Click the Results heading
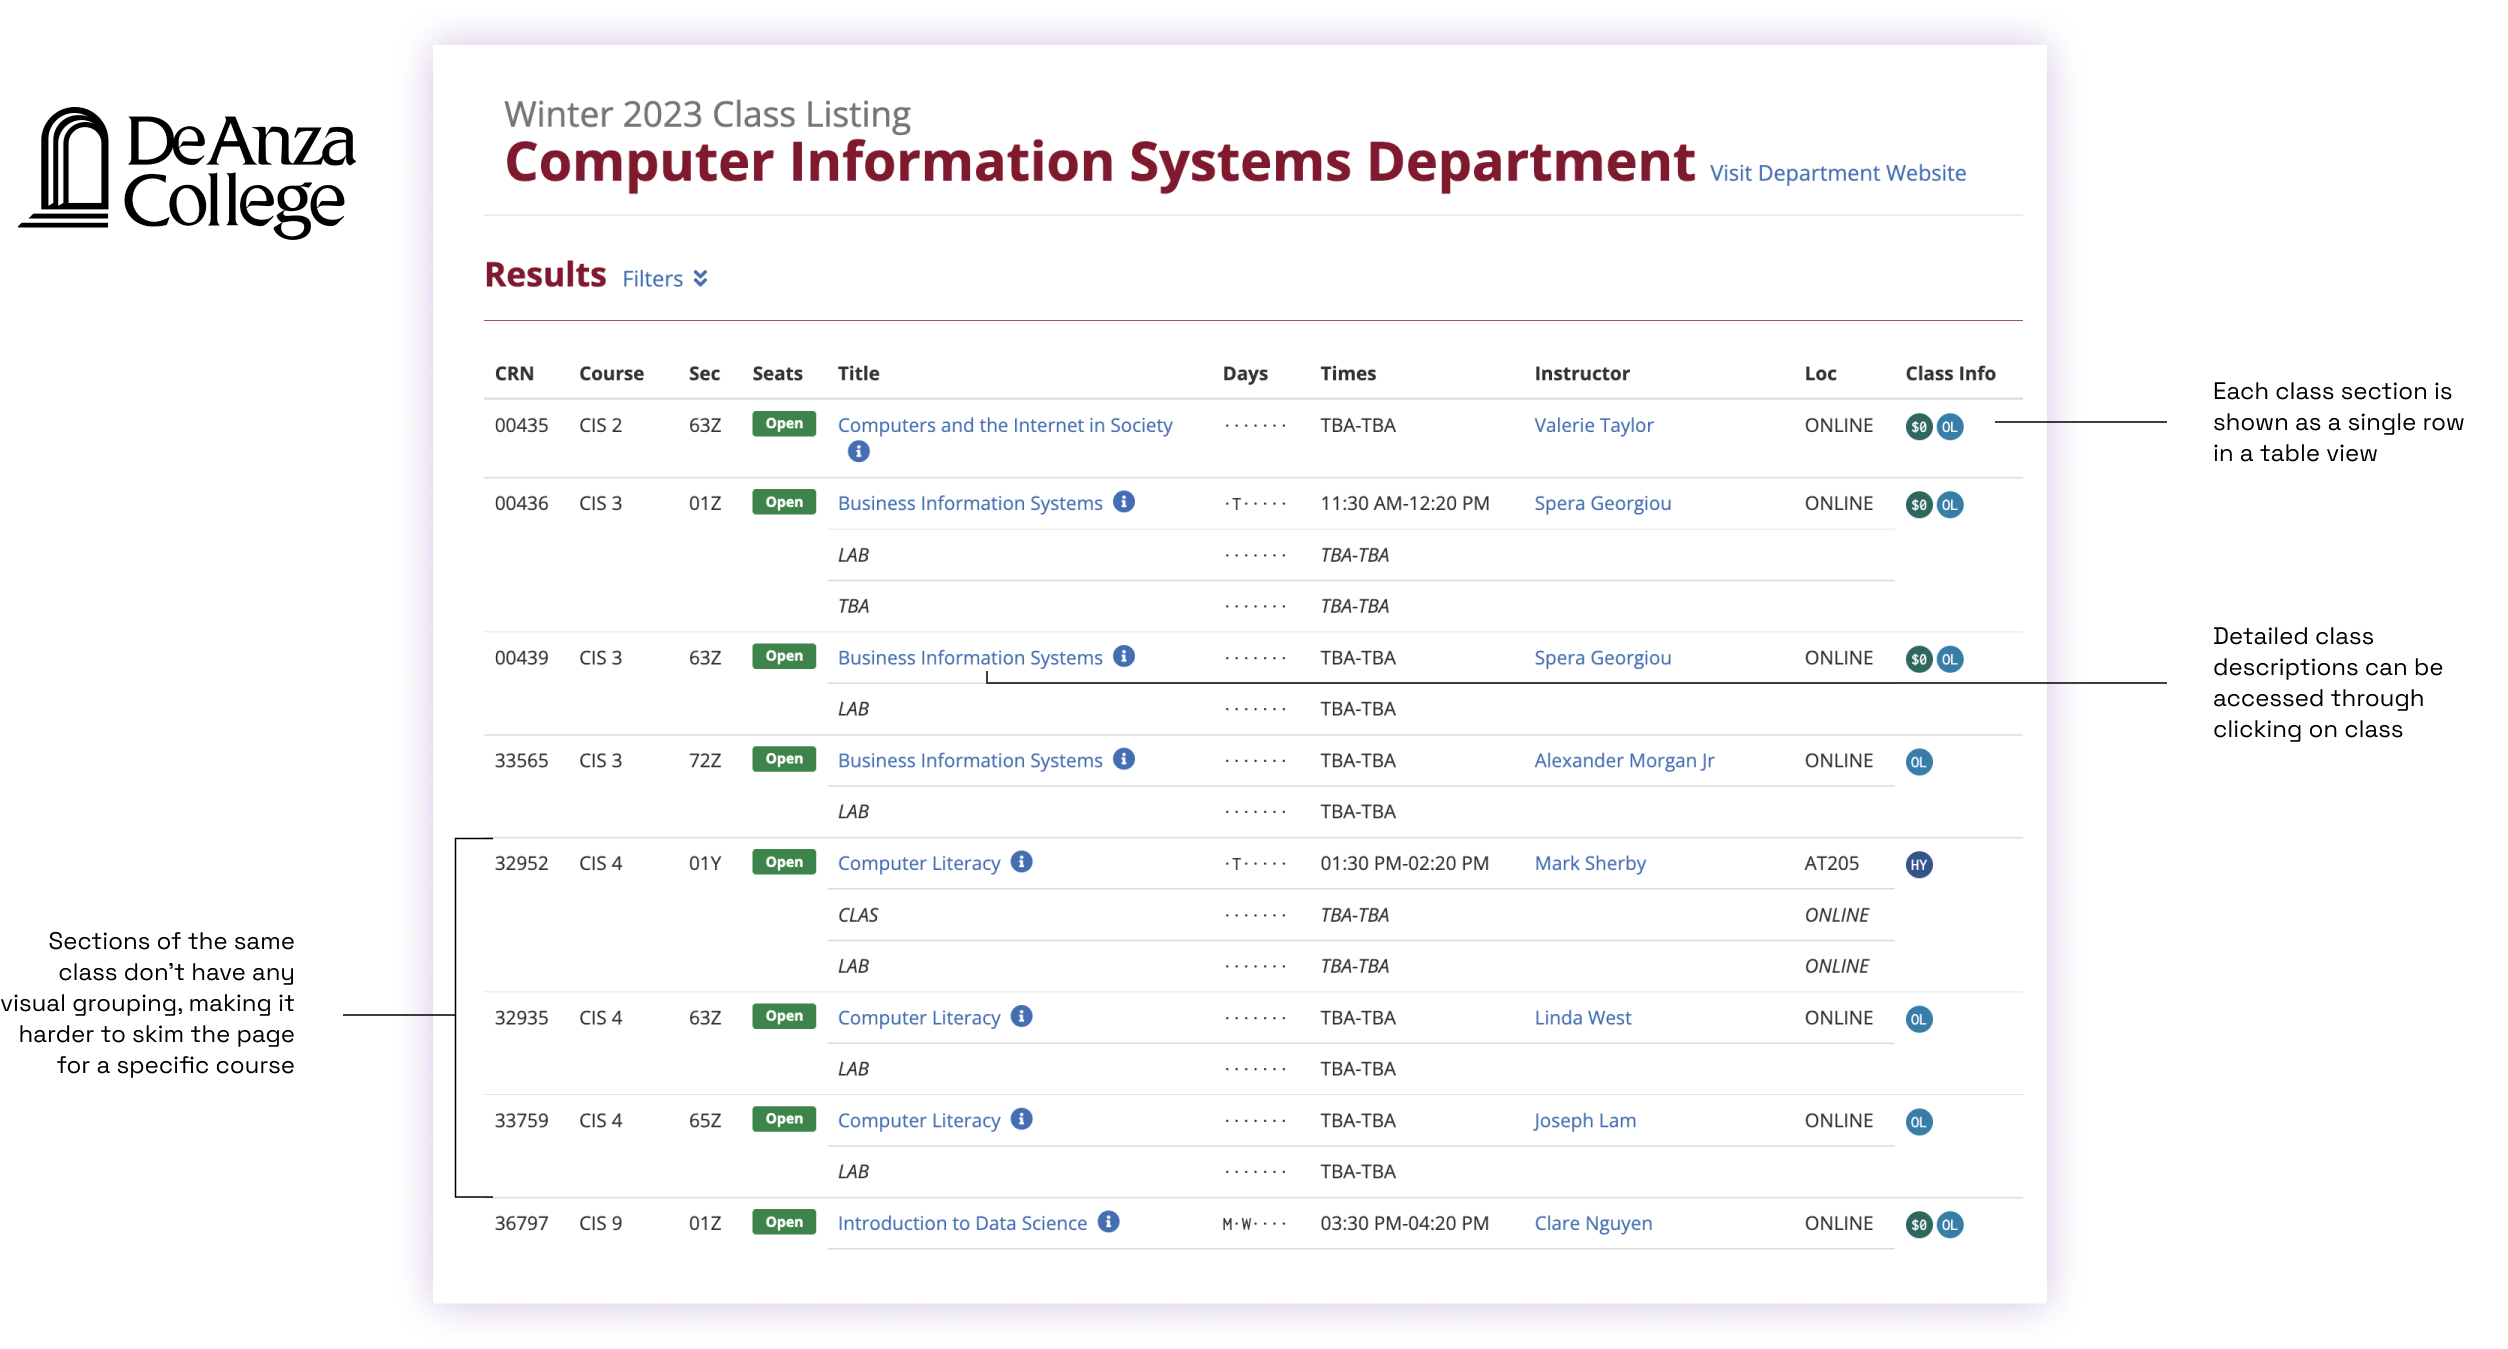Viewport: 2508px width, 1349px height. pos(545,274)
